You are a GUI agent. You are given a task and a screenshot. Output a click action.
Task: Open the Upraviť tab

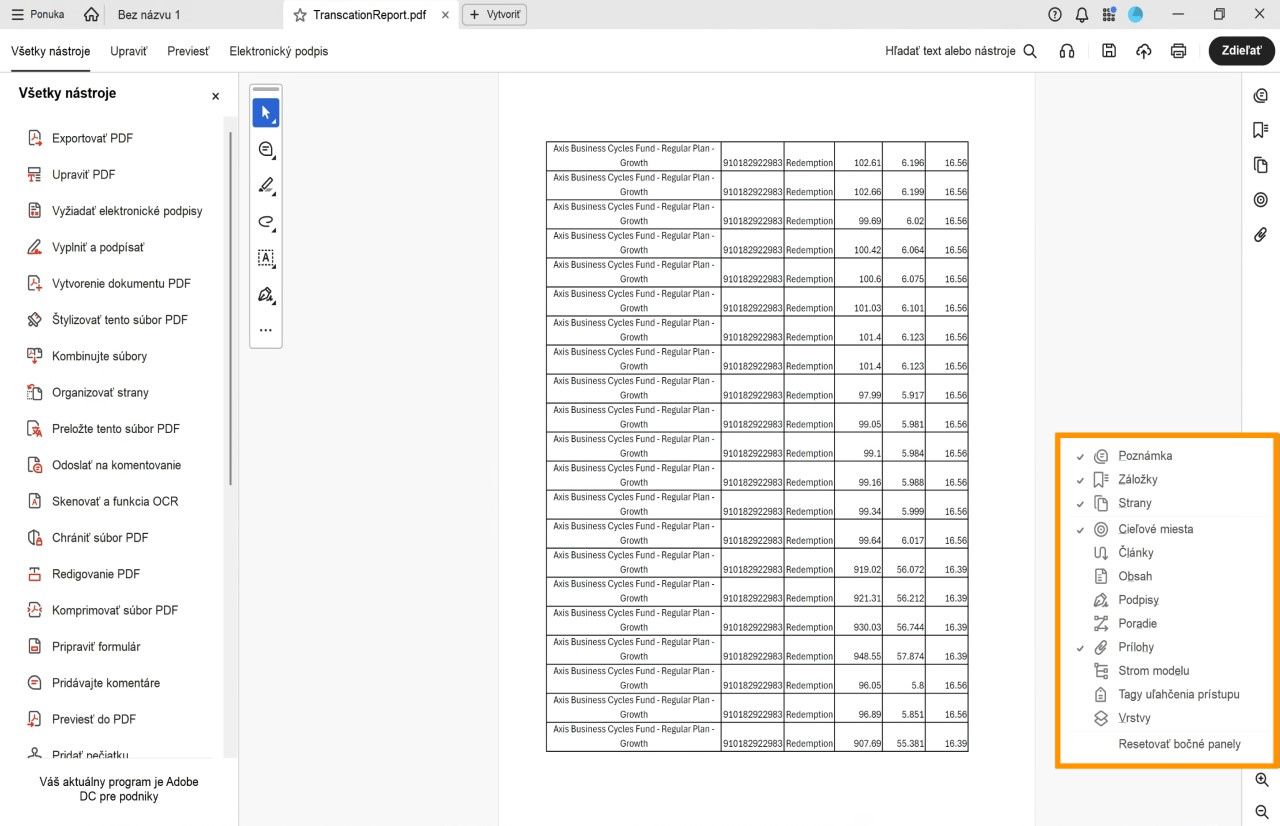click(x=129, y=51)
